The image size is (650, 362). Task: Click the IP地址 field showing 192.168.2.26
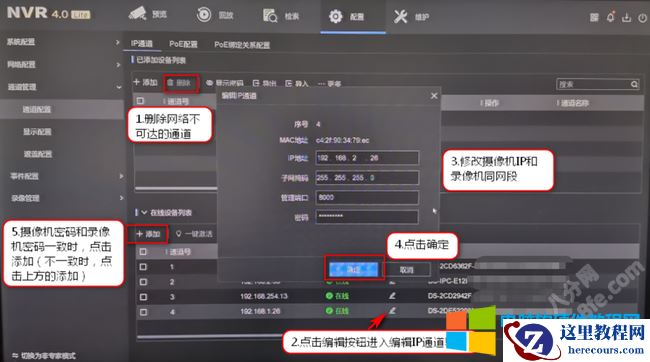tap(367, 158)
